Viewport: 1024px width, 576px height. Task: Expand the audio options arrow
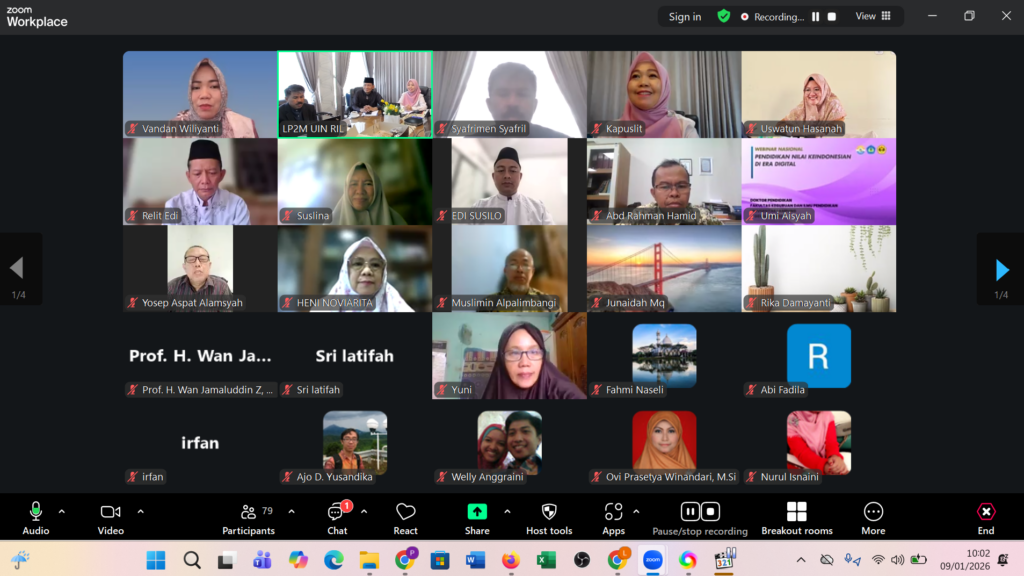click(62, 512)
